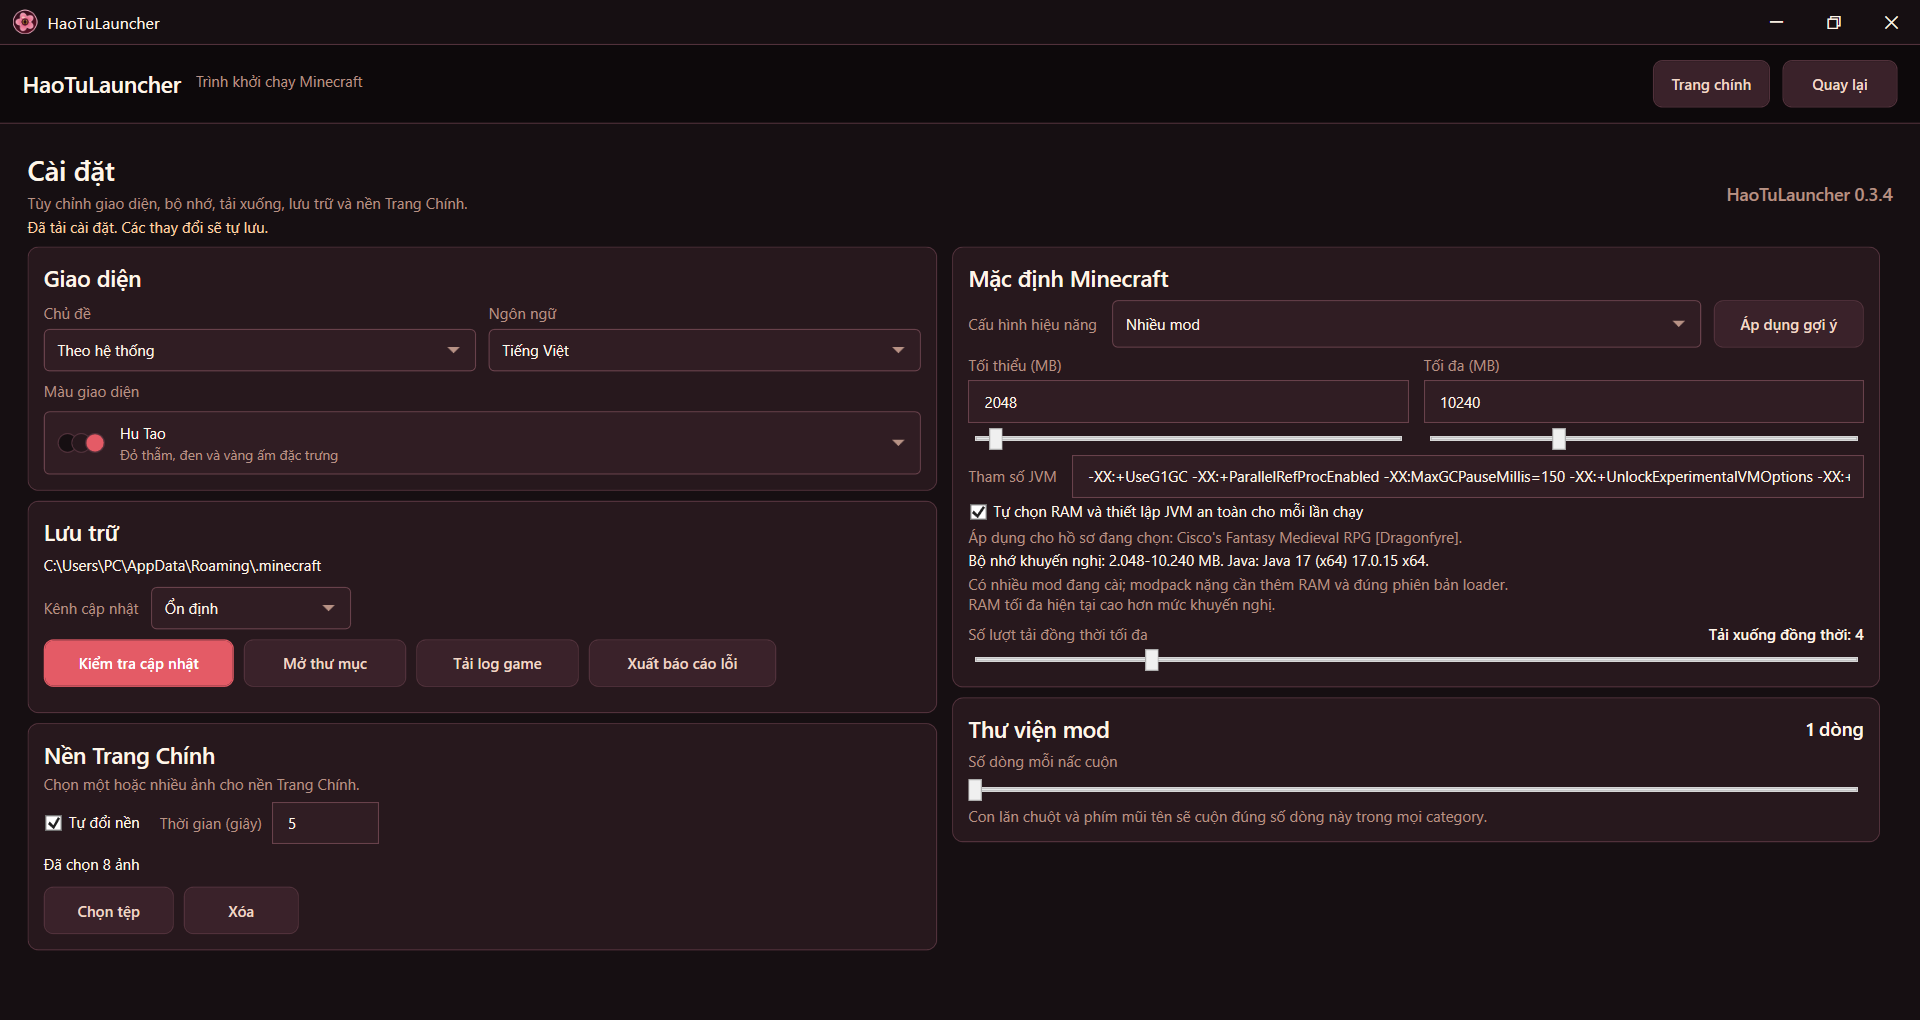
Task: Click 'Chọn tệp' to pick background images
Action: [x=109, y=911]
